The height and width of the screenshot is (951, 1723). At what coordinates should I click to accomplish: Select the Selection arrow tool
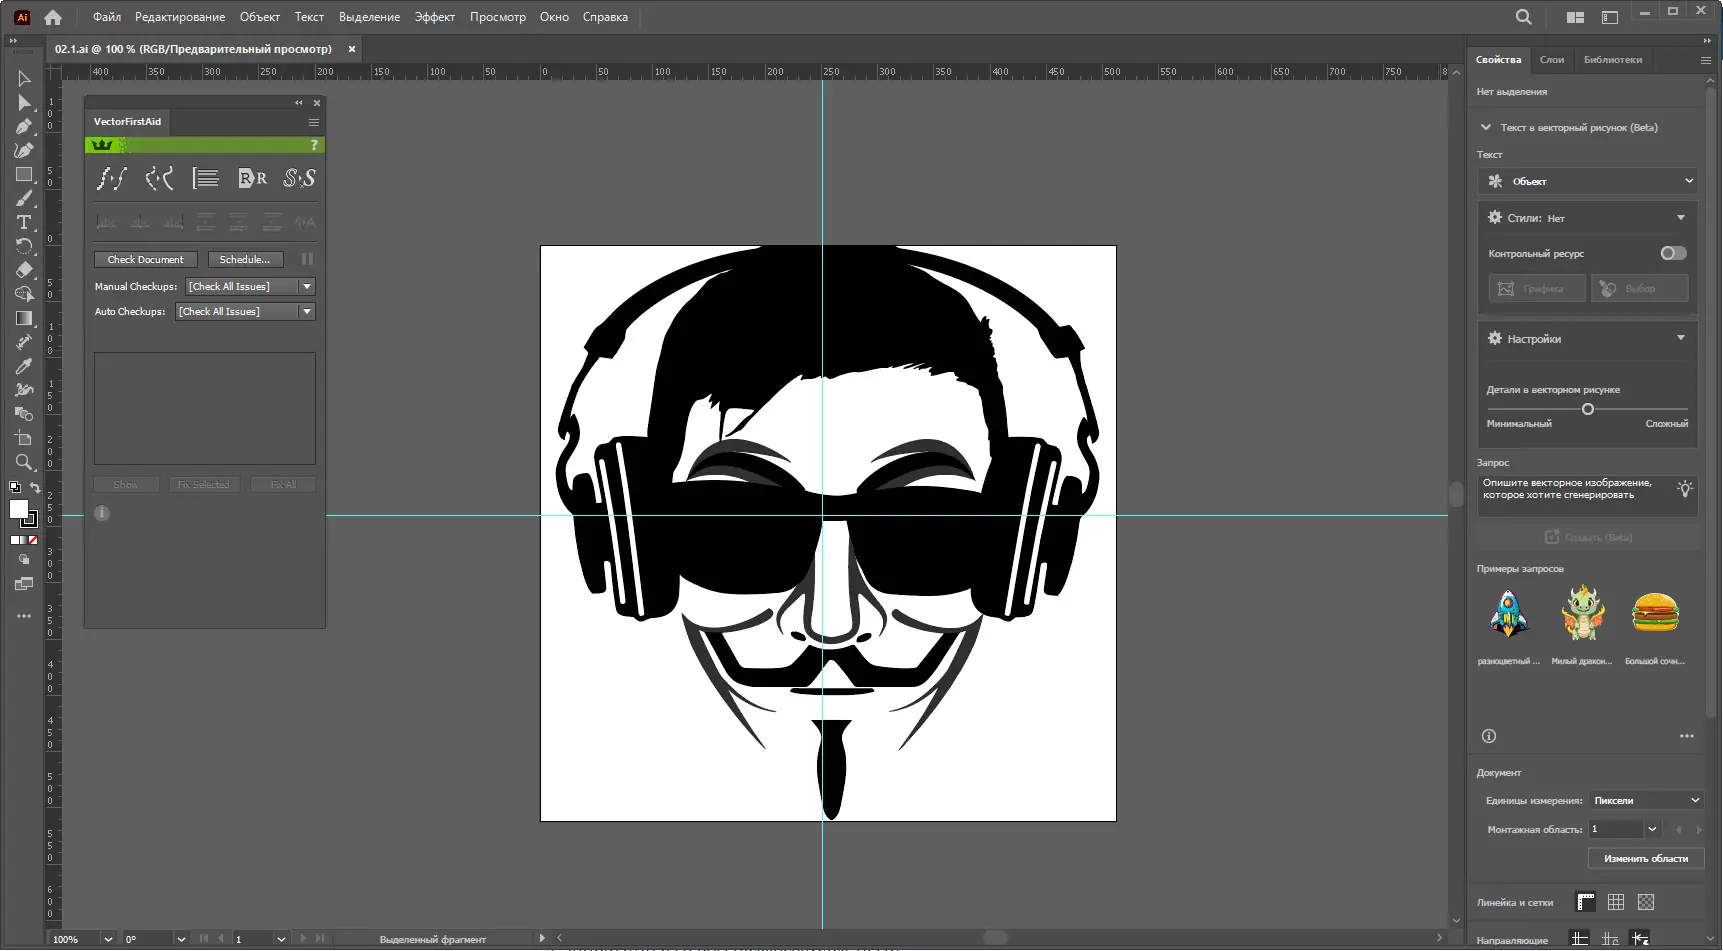(24, 78)
